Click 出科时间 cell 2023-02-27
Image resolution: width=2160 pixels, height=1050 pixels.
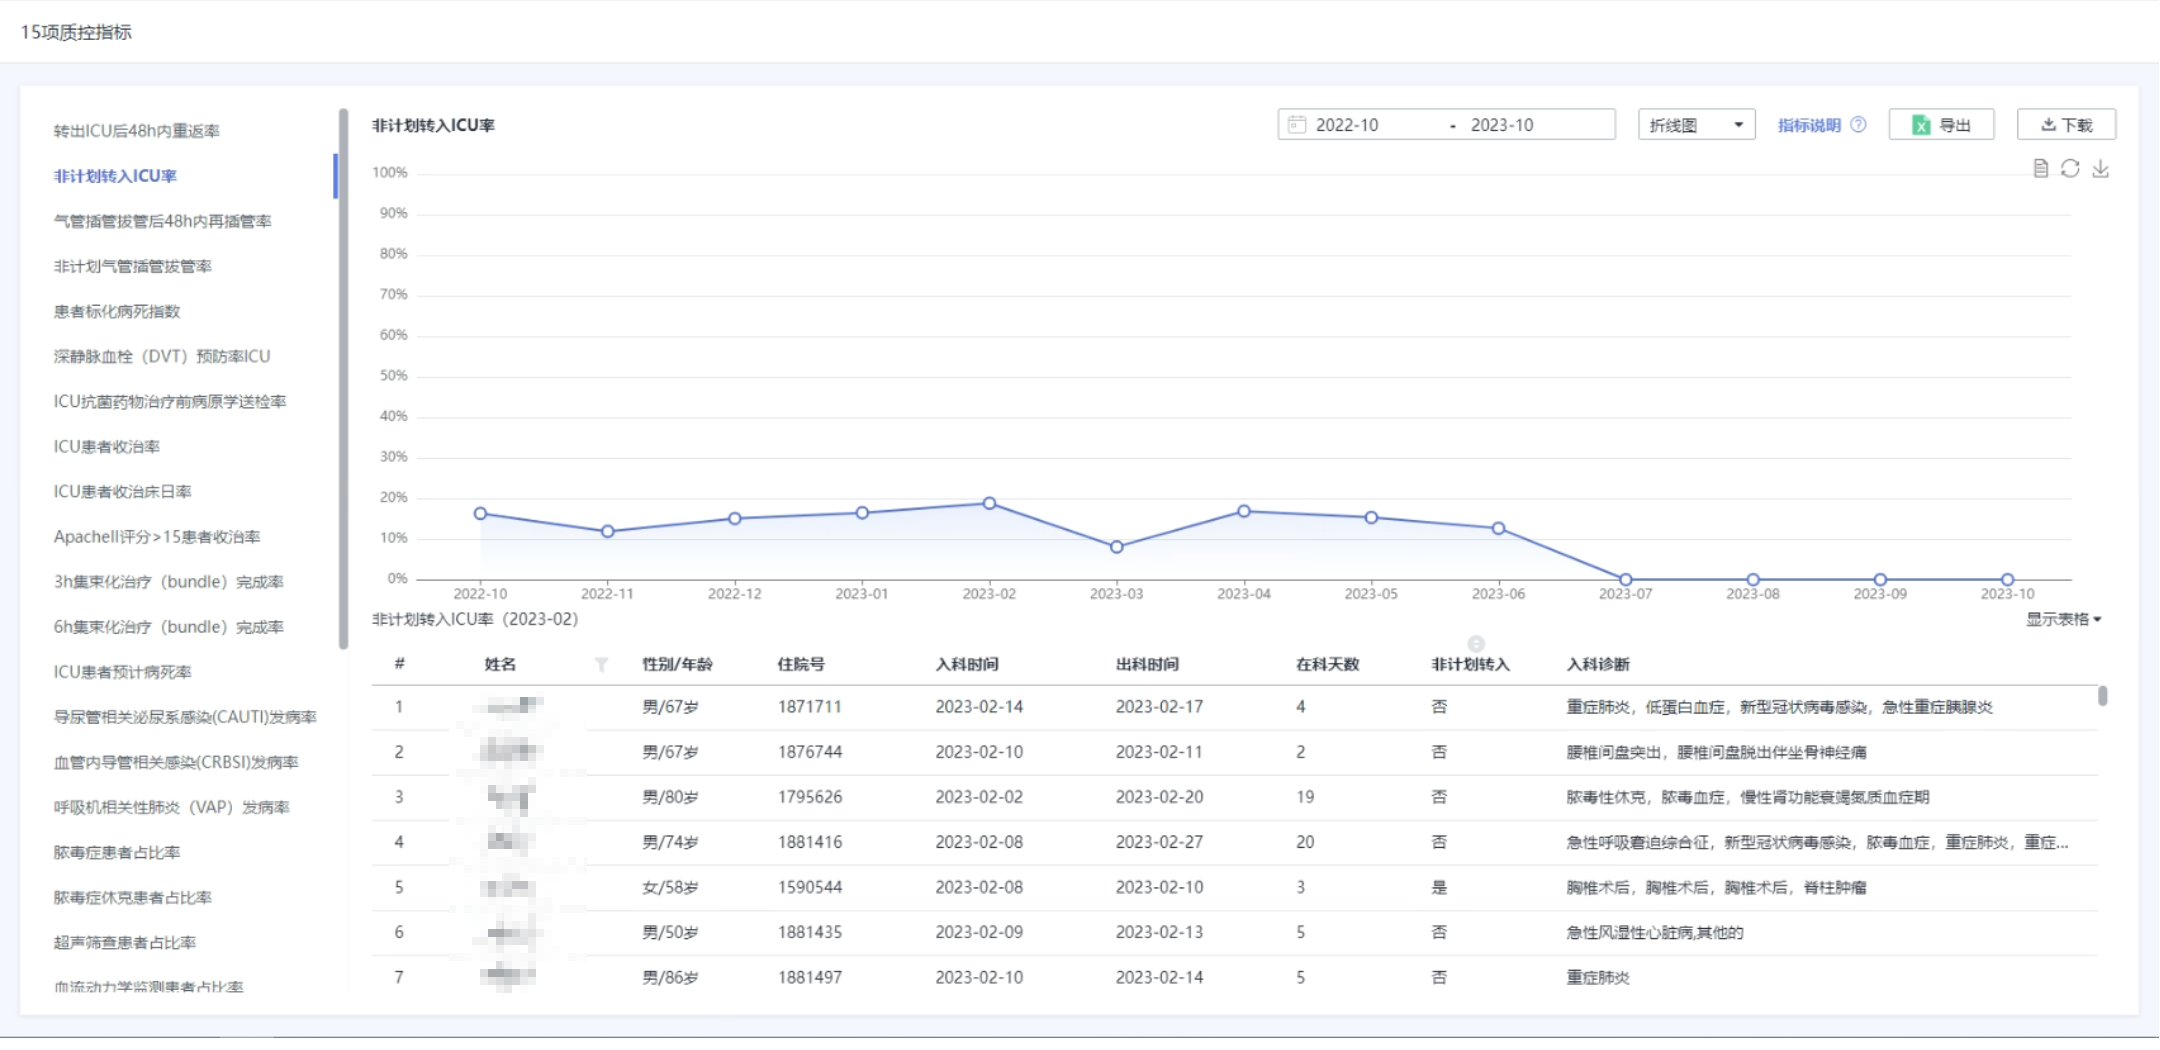click(1159, 842)
